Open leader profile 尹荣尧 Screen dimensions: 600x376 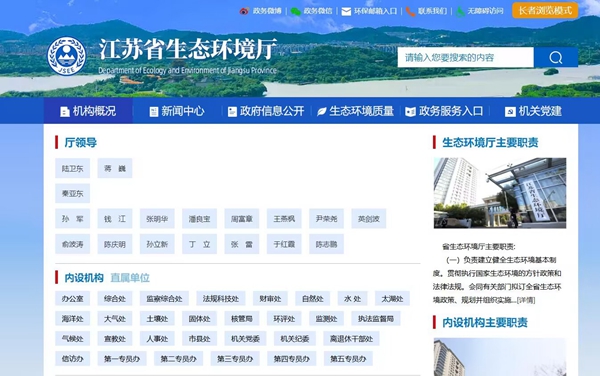pyautogui.click(x=326, y=219)
